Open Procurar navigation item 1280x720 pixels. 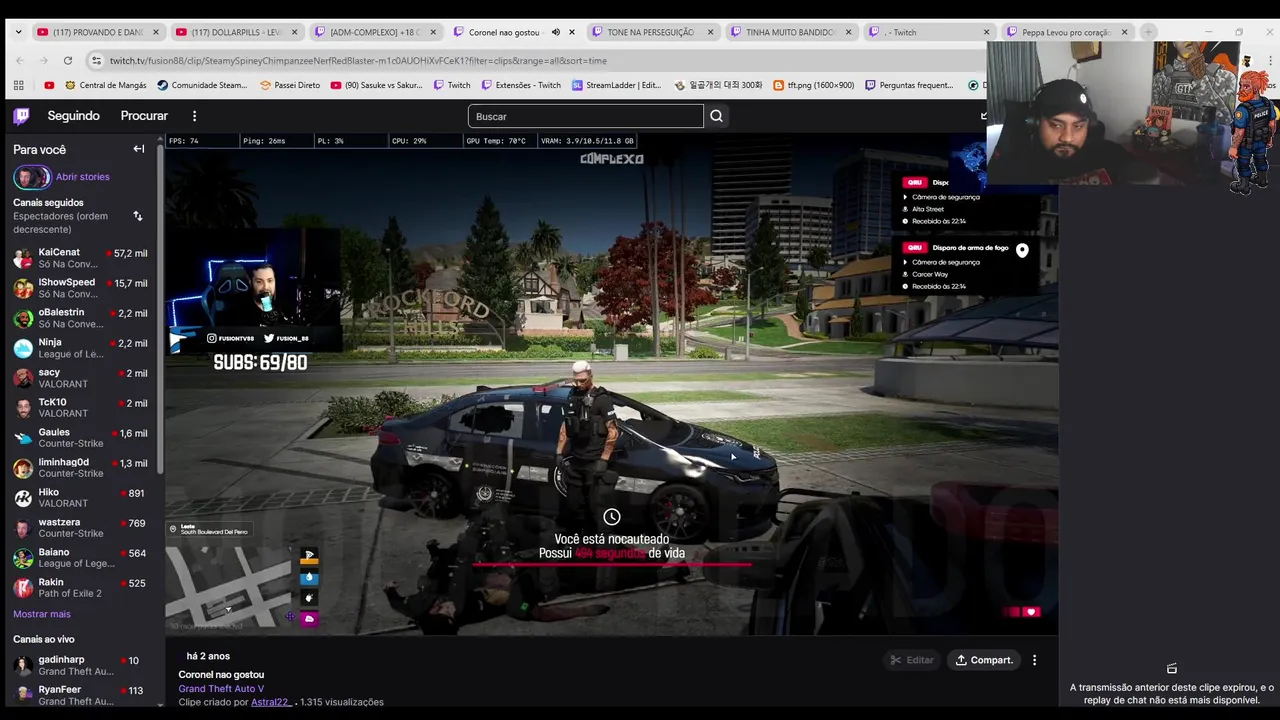click(144, 116)
